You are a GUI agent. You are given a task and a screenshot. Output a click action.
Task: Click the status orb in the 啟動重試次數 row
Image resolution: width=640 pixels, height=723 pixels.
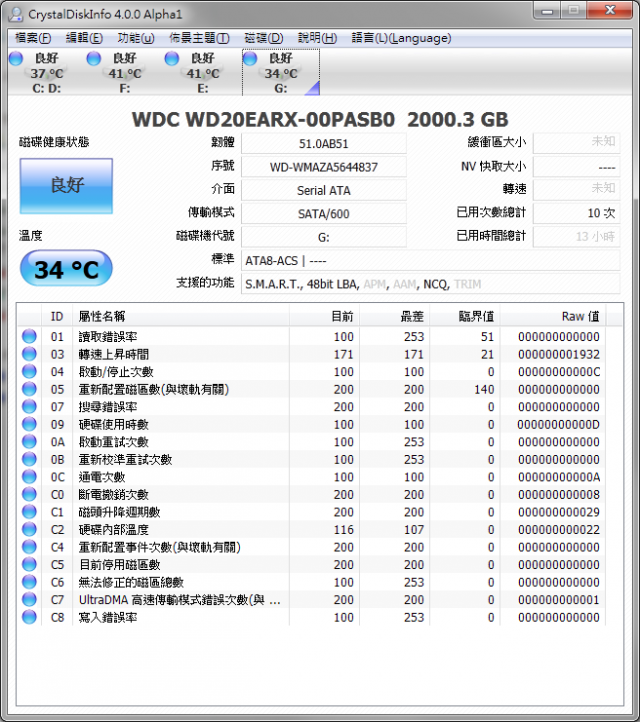pos(29,441)
